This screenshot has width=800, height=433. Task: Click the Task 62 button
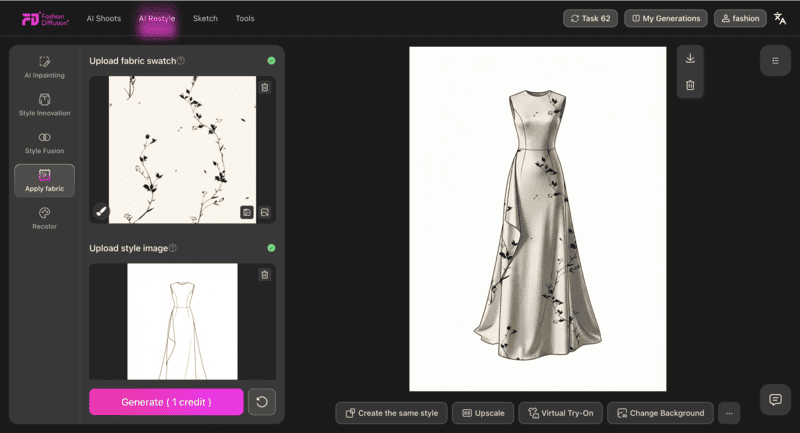pyautogui.click(x=590, y=18)
